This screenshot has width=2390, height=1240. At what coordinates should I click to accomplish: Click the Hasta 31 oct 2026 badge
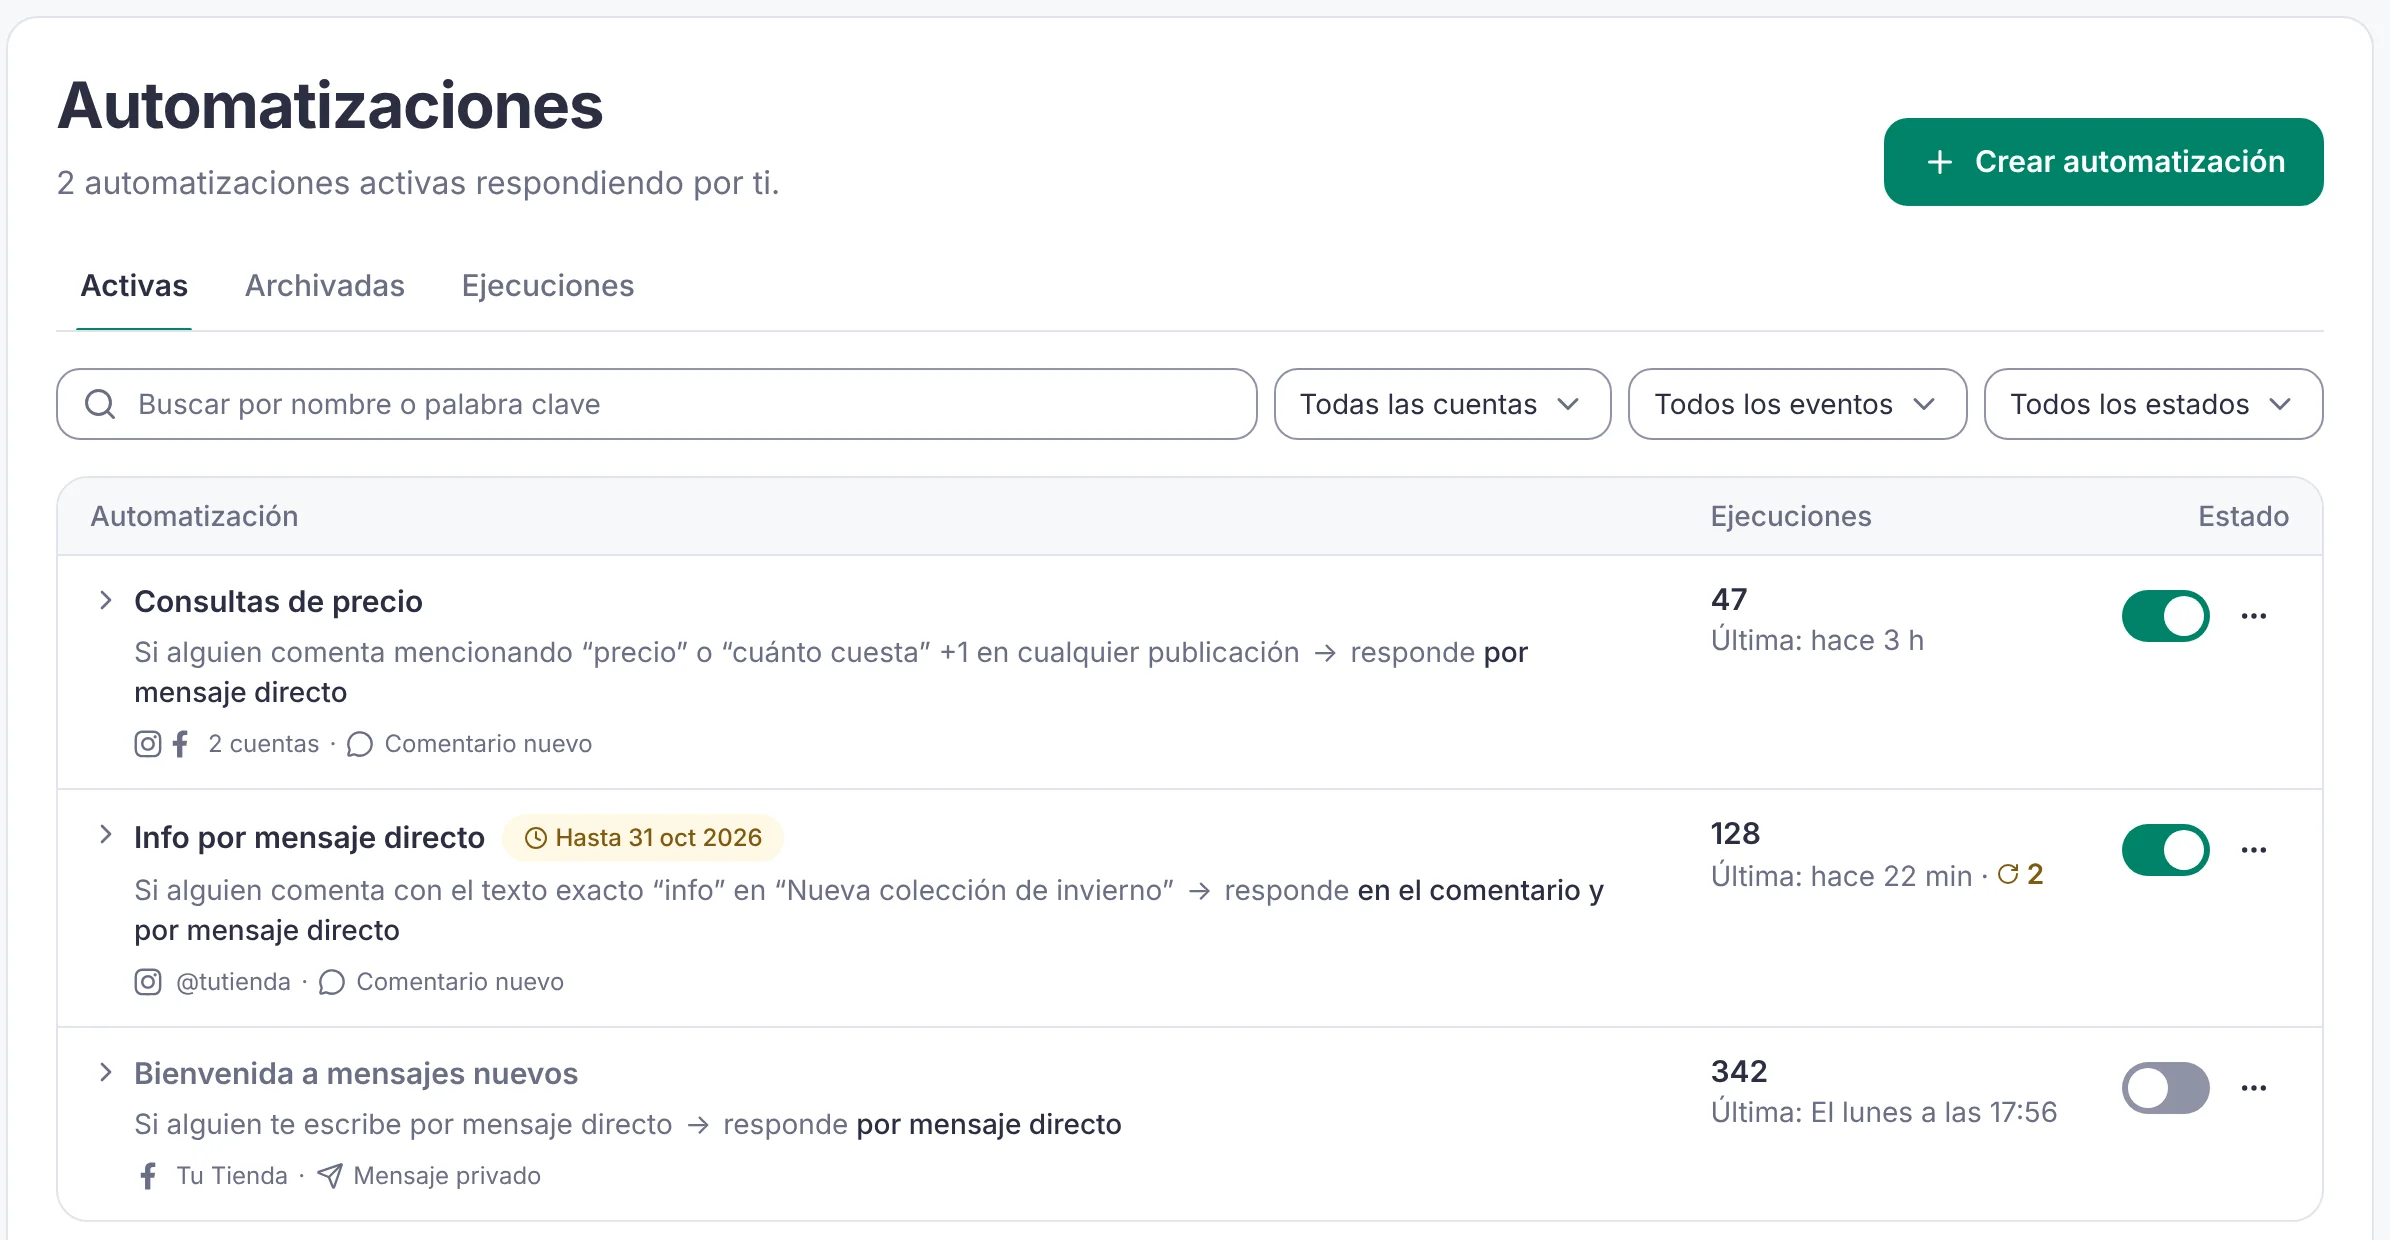pyautogui.click(x=642, y=838)
